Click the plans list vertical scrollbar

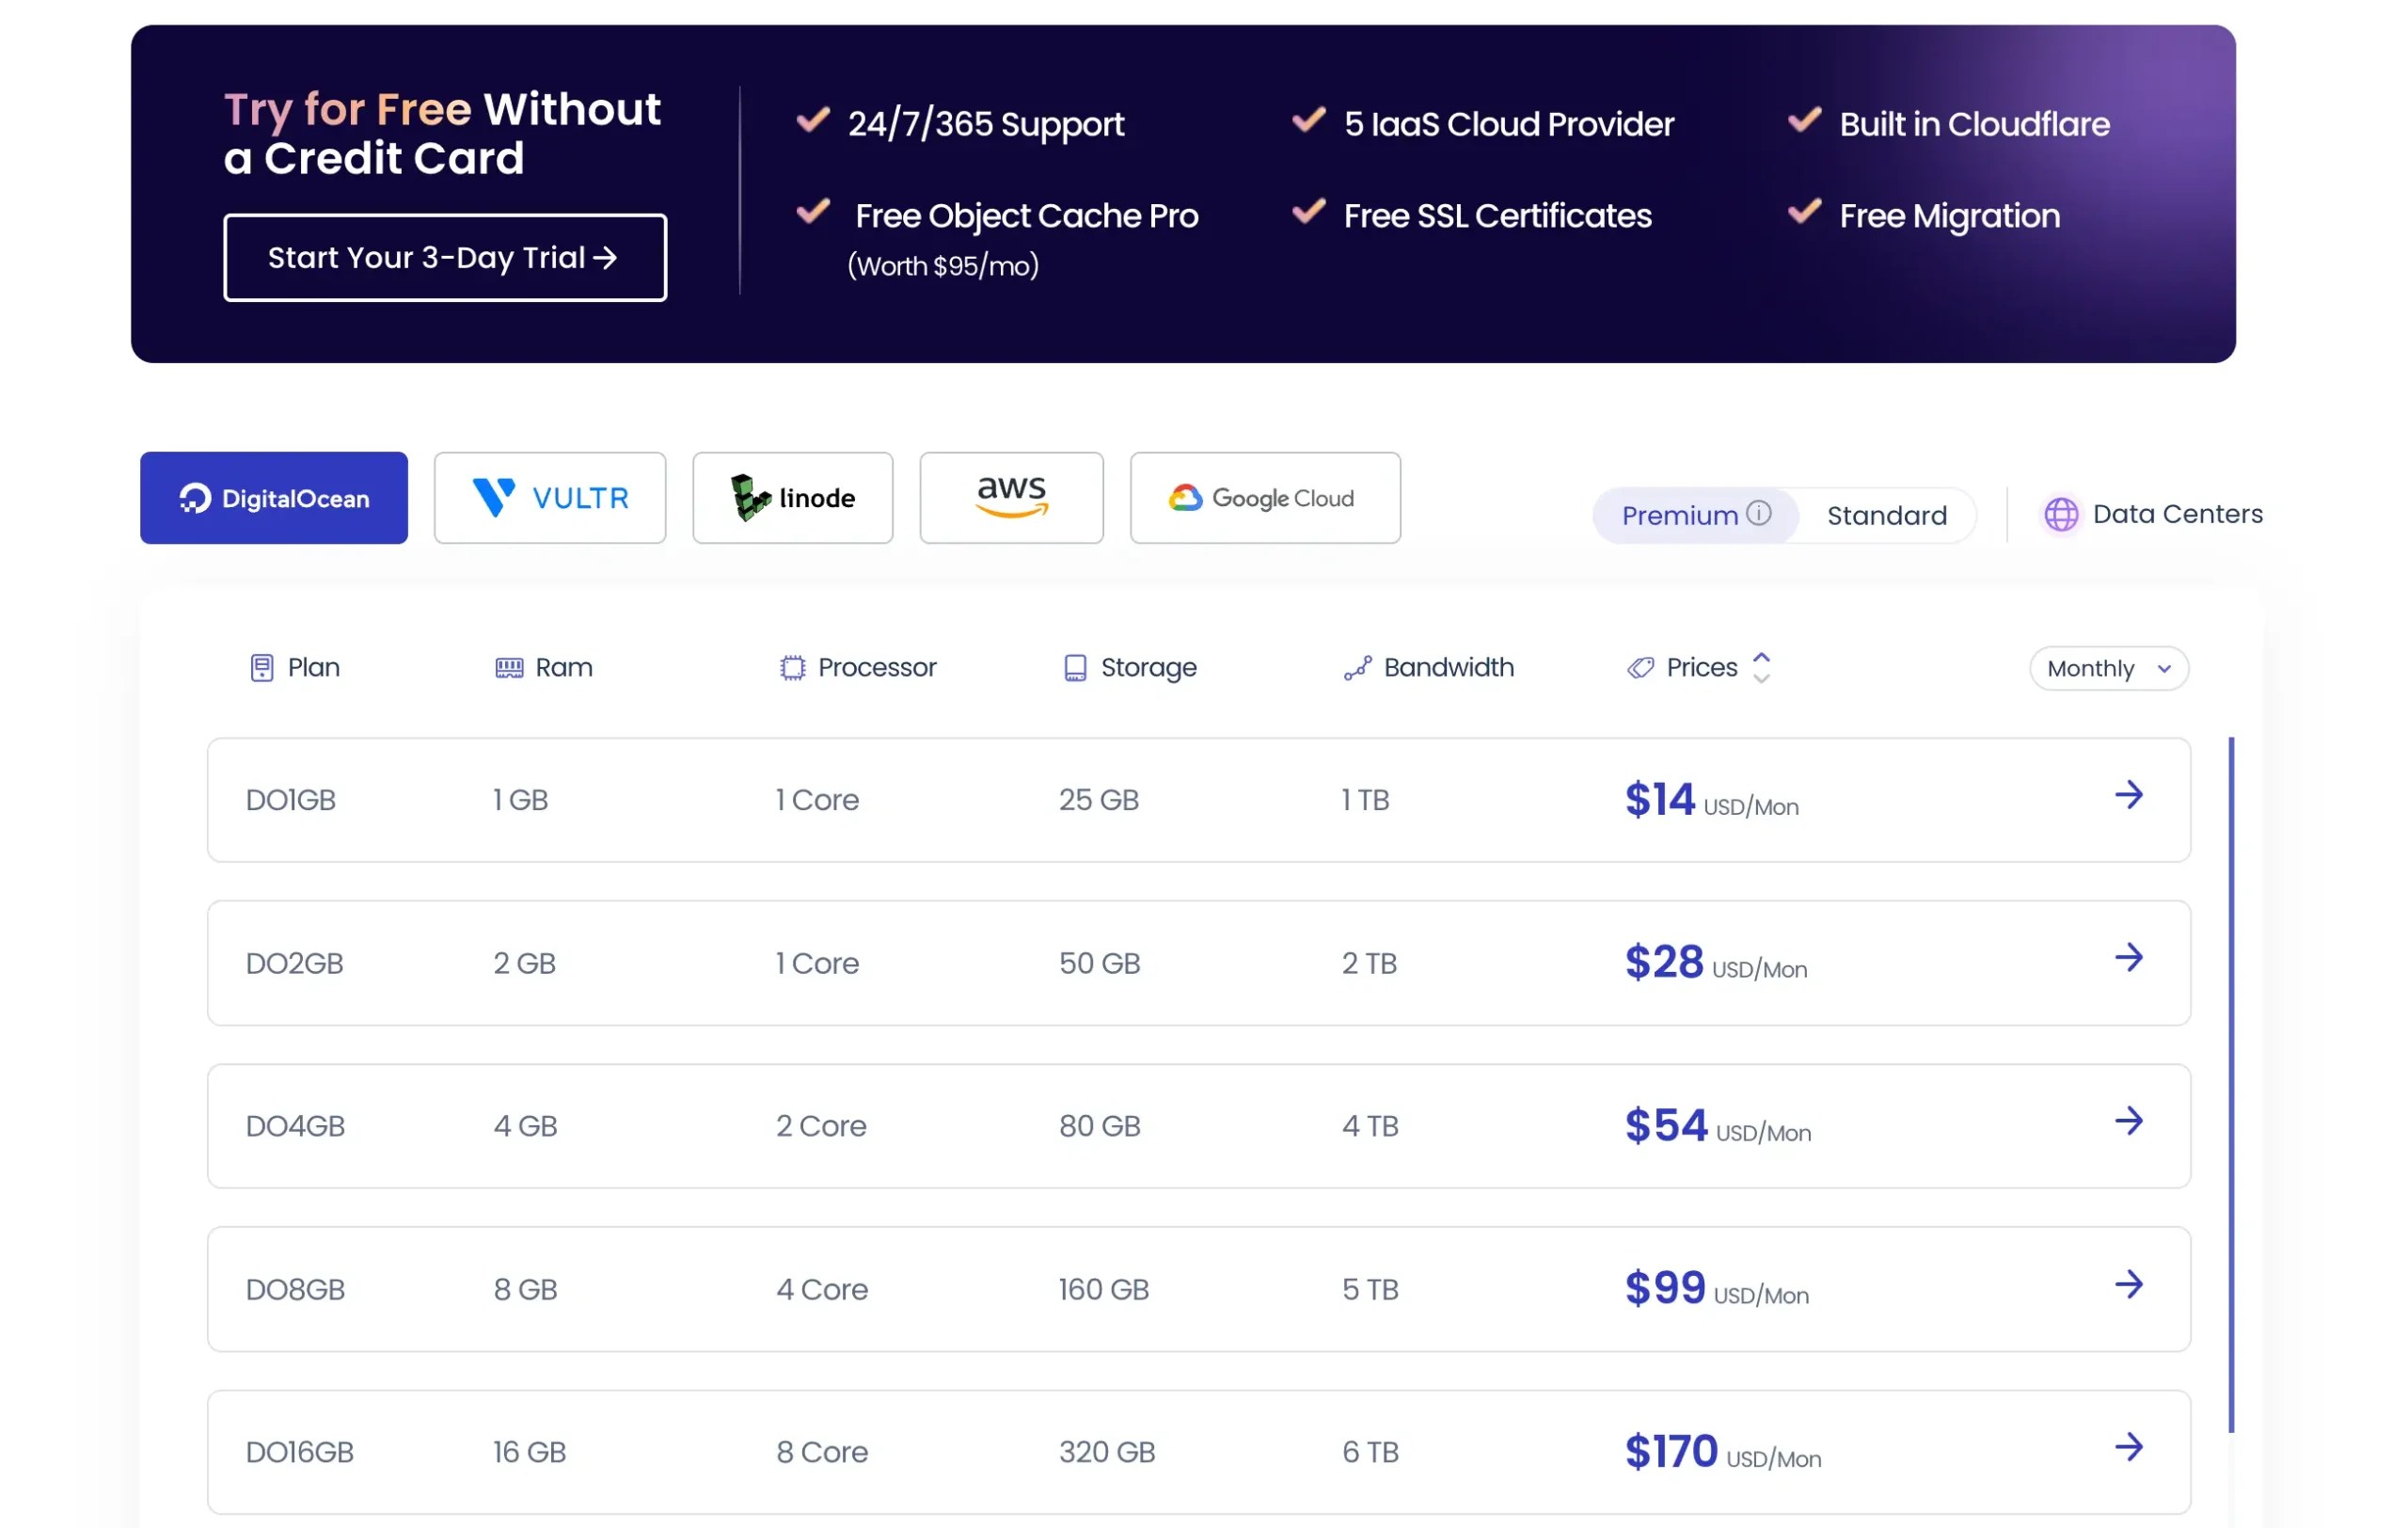coord(2230,1084)
